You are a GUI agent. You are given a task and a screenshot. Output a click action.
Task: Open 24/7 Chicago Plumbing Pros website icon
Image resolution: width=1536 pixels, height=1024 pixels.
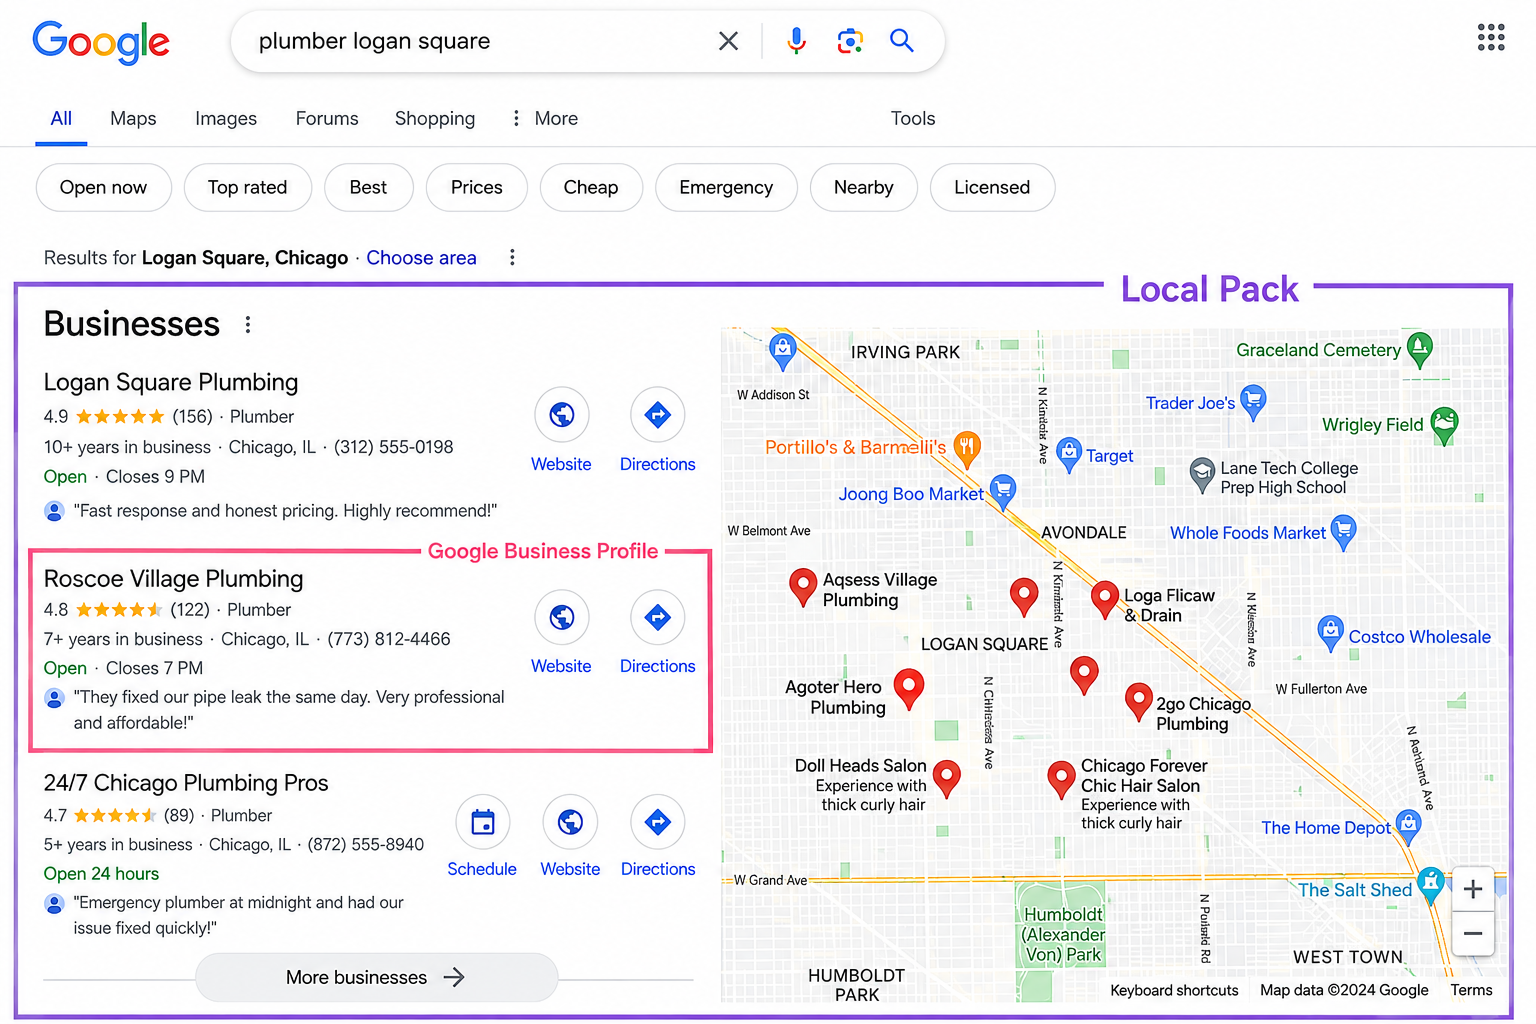570,822
